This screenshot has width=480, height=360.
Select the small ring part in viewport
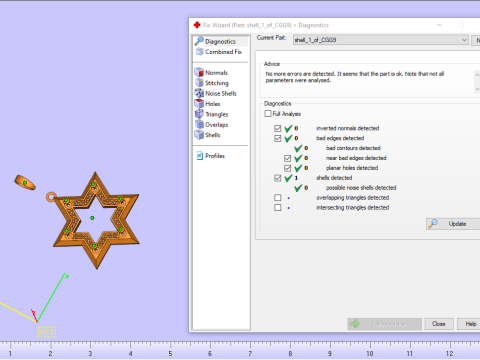coord(25,183)
